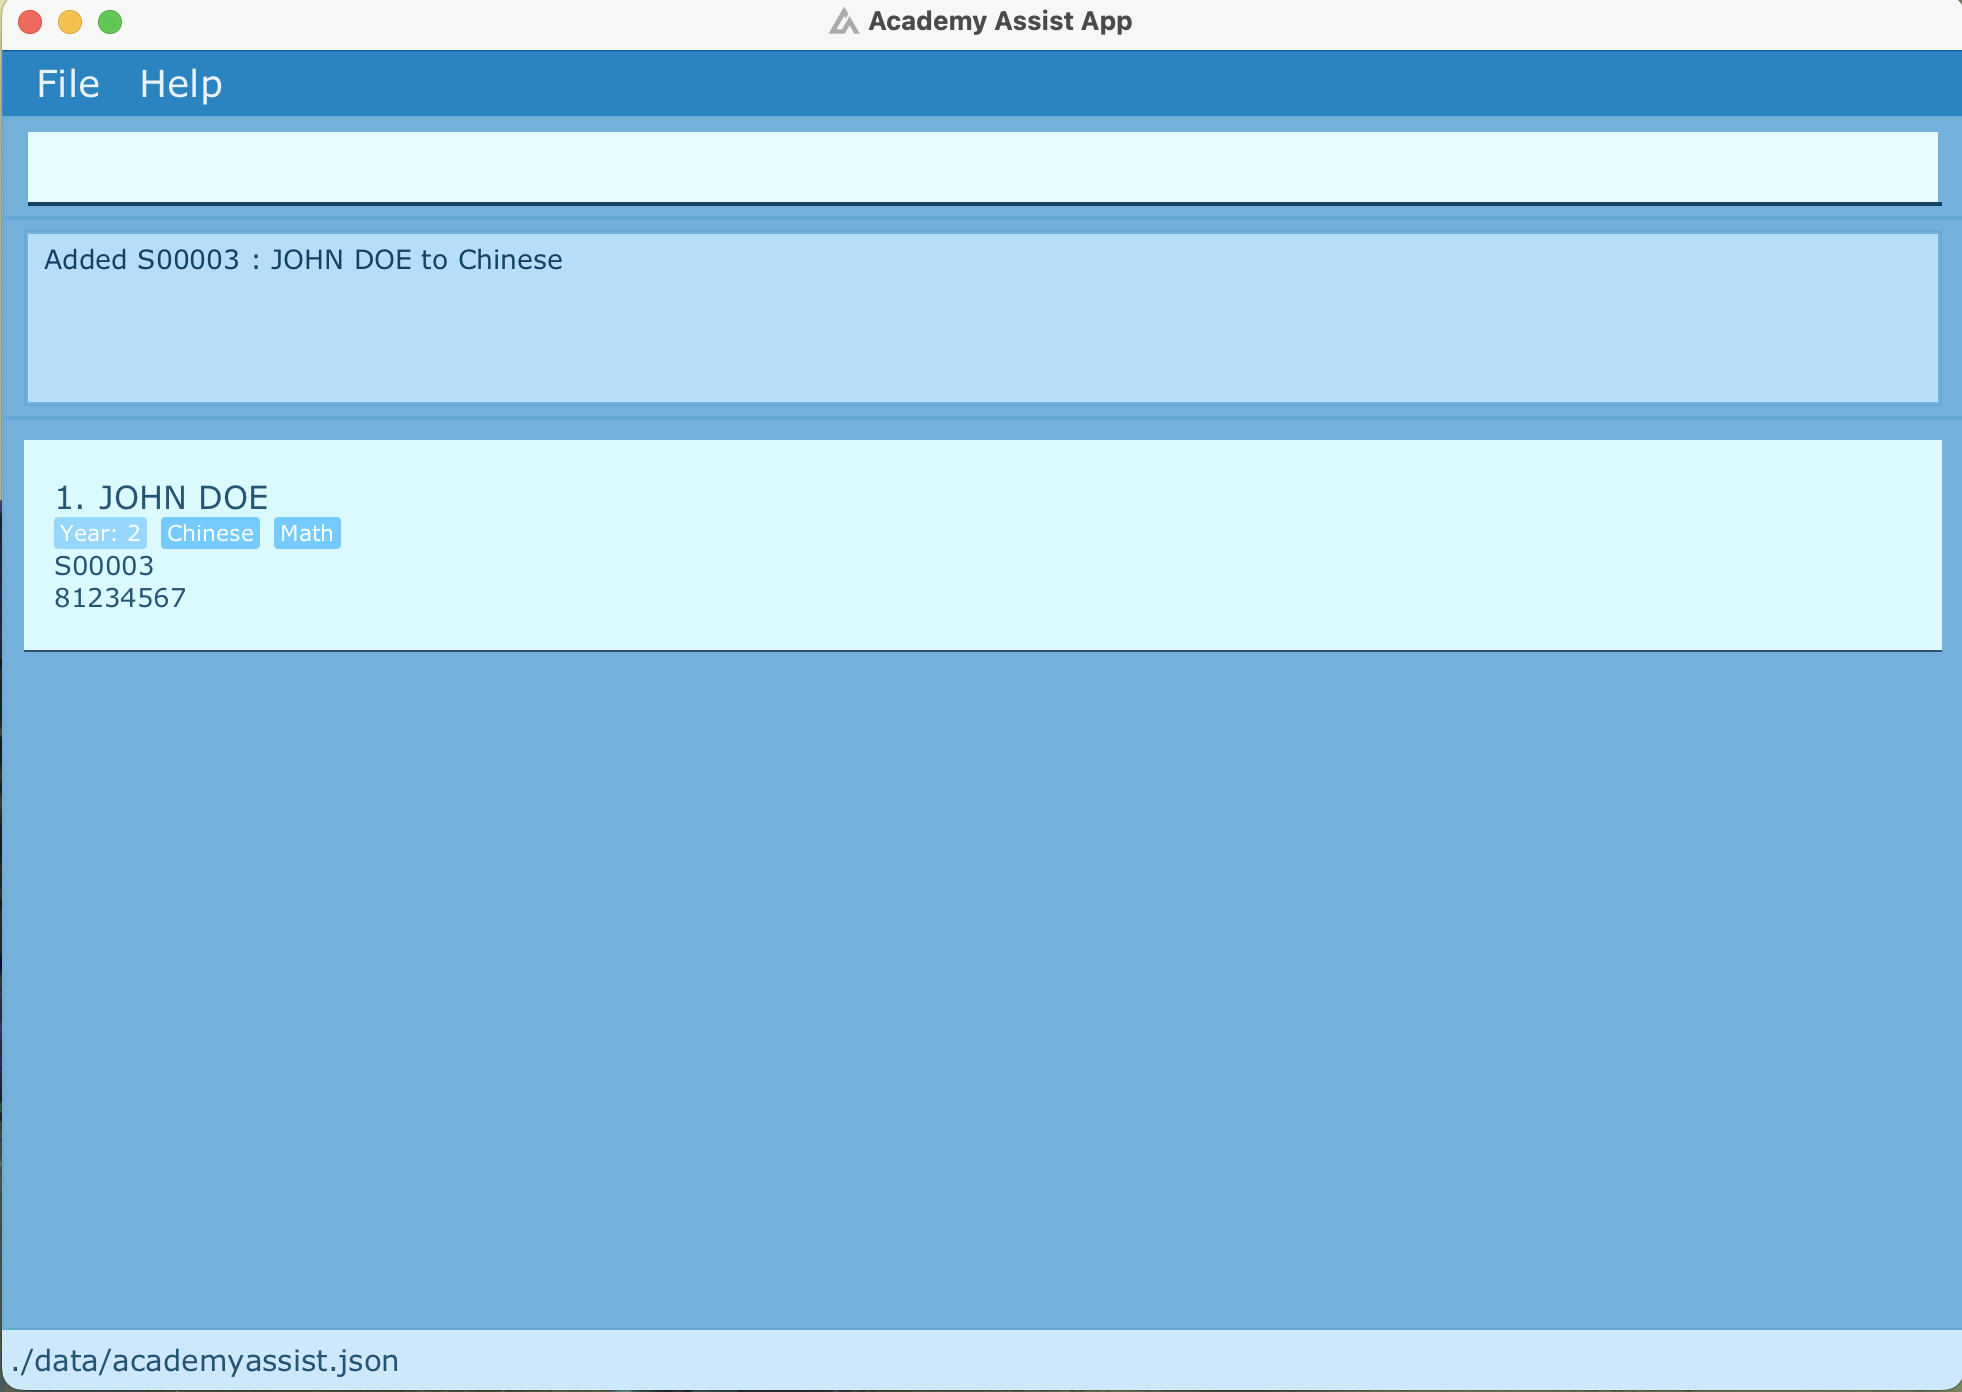The height and width of the screenshot is (1392, 1962).
Task: Maximize window using green button
Action: 110,21
